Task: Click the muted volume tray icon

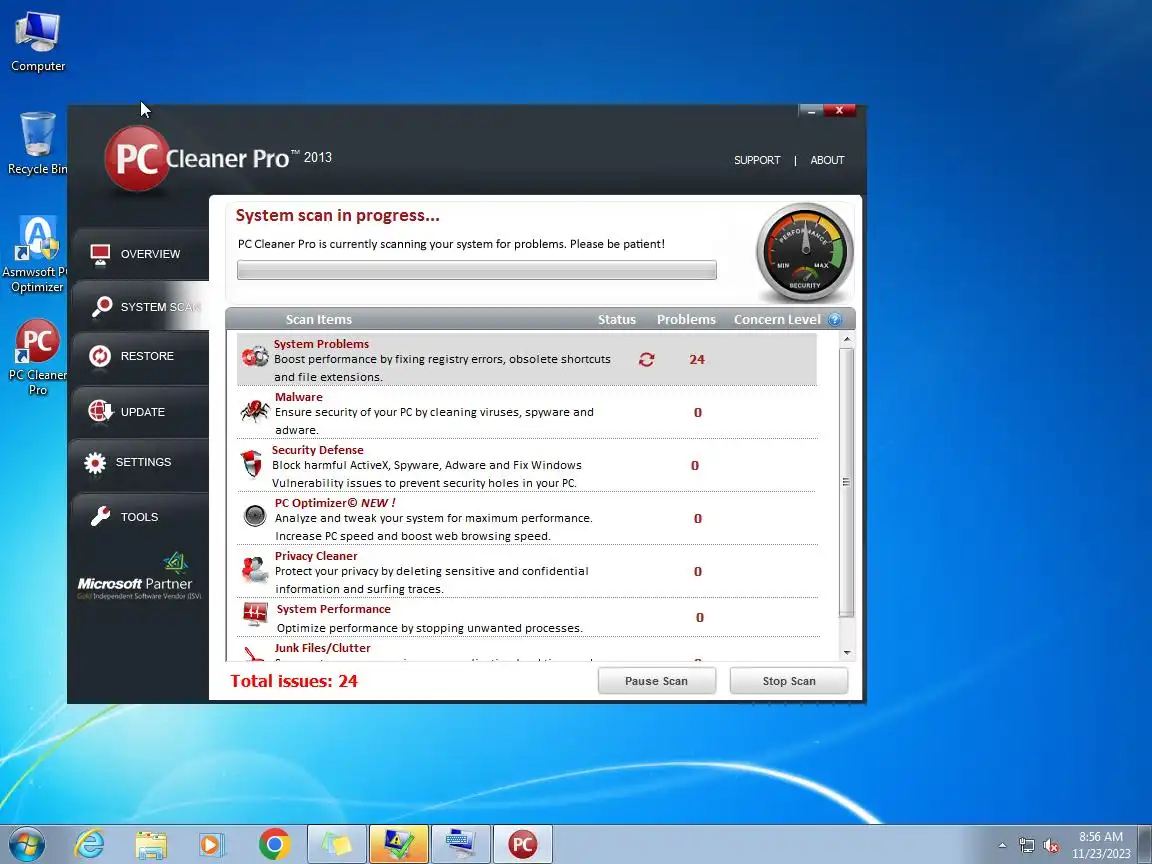Action: pyautogui.click(x=1051, y=846)
